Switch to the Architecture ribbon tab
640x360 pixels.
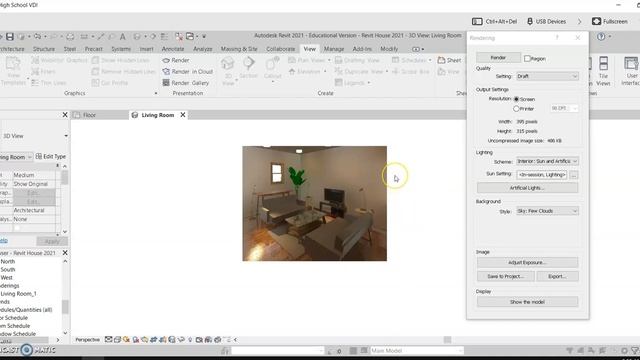pos(12,49)
